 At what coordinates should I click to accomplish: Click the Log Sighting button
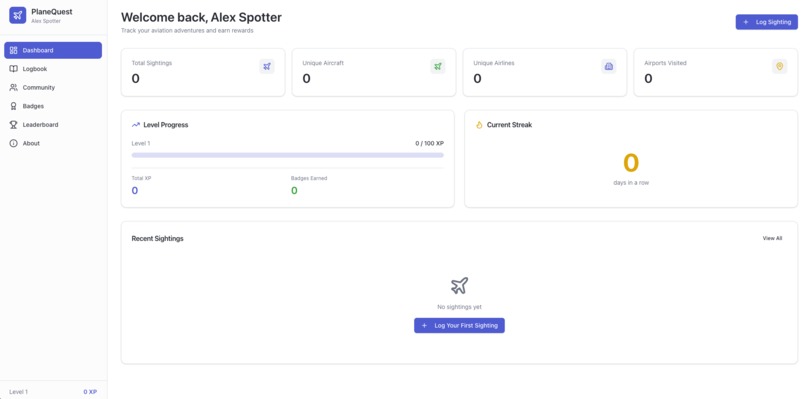(x=766, y=22)
